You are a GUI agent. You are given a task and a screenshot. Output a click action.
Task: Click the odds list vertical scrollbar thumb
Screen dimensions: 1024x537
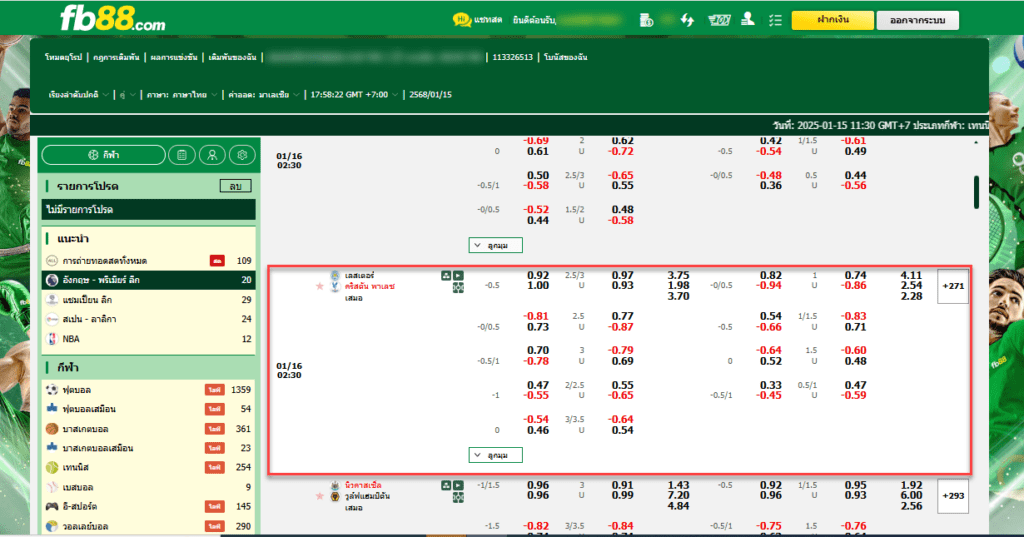coord(976,192)
